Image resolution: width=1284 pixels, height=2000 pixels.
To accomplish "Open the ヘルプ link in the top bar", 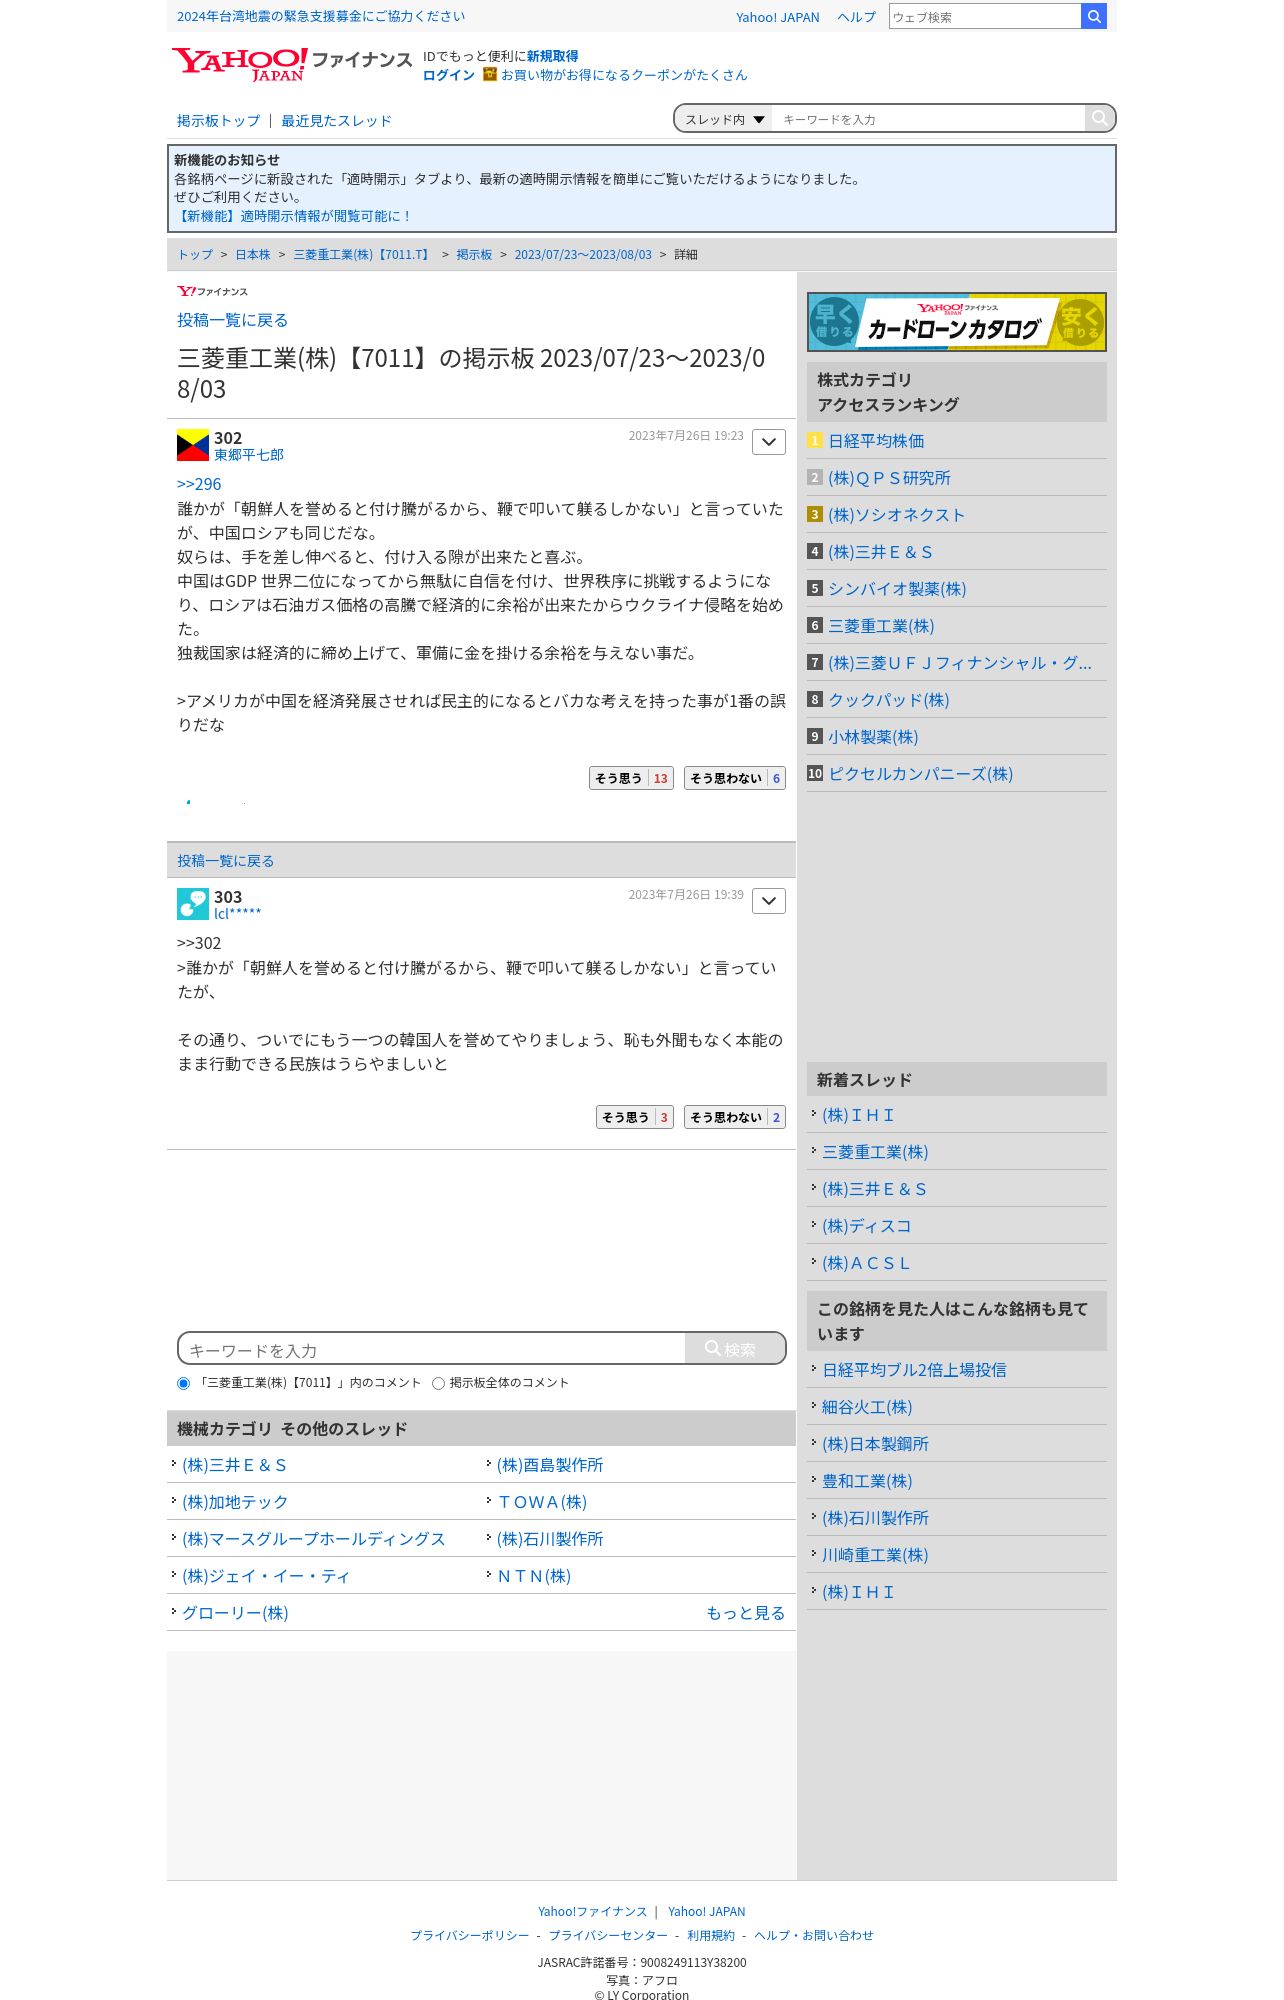I will [x=856, y=17].
